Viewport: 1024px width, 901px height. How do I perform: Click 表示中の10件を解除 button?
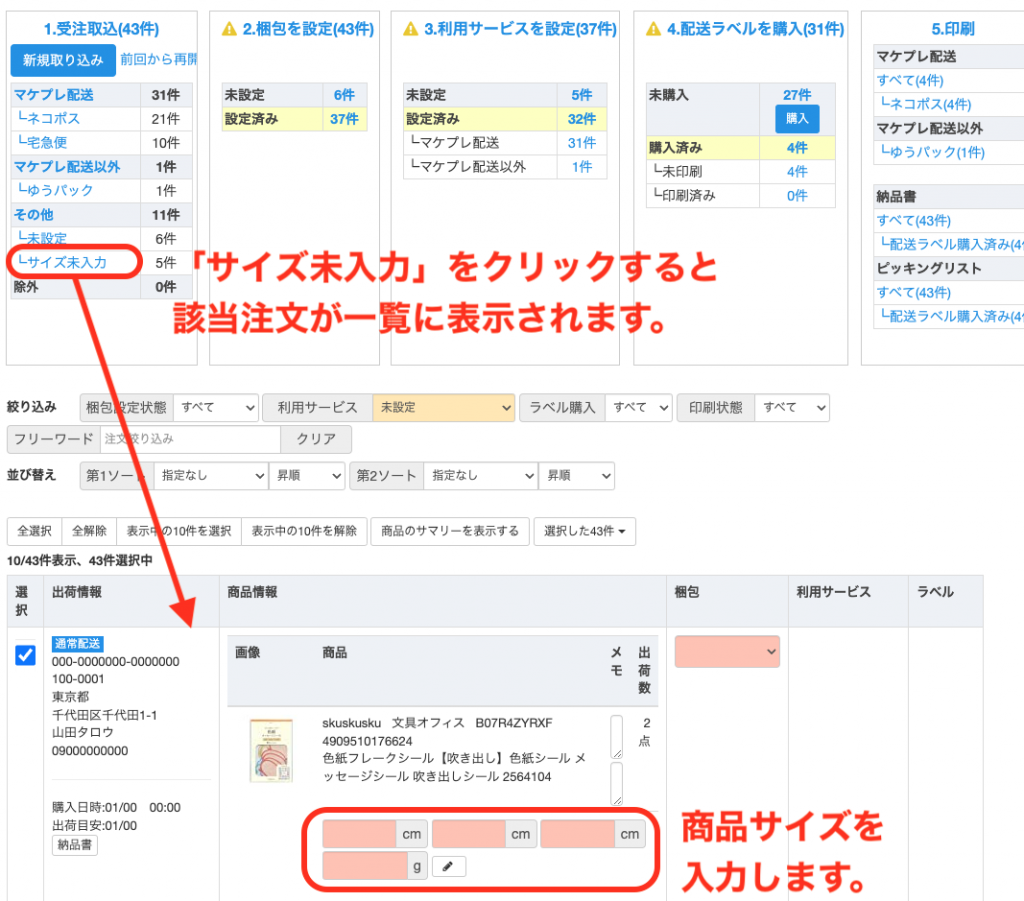click(x=304, y=531)
